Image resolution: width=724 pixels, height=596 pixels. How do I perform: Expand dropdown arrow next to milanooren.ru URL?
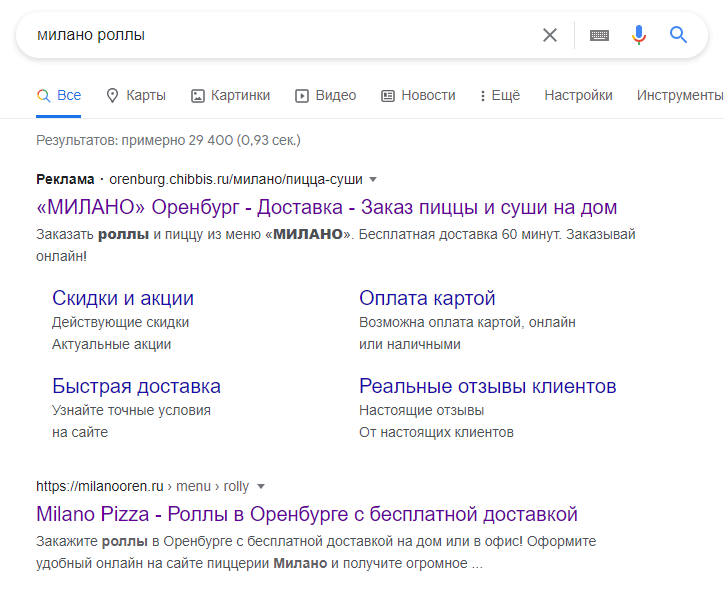pos(261,487)
